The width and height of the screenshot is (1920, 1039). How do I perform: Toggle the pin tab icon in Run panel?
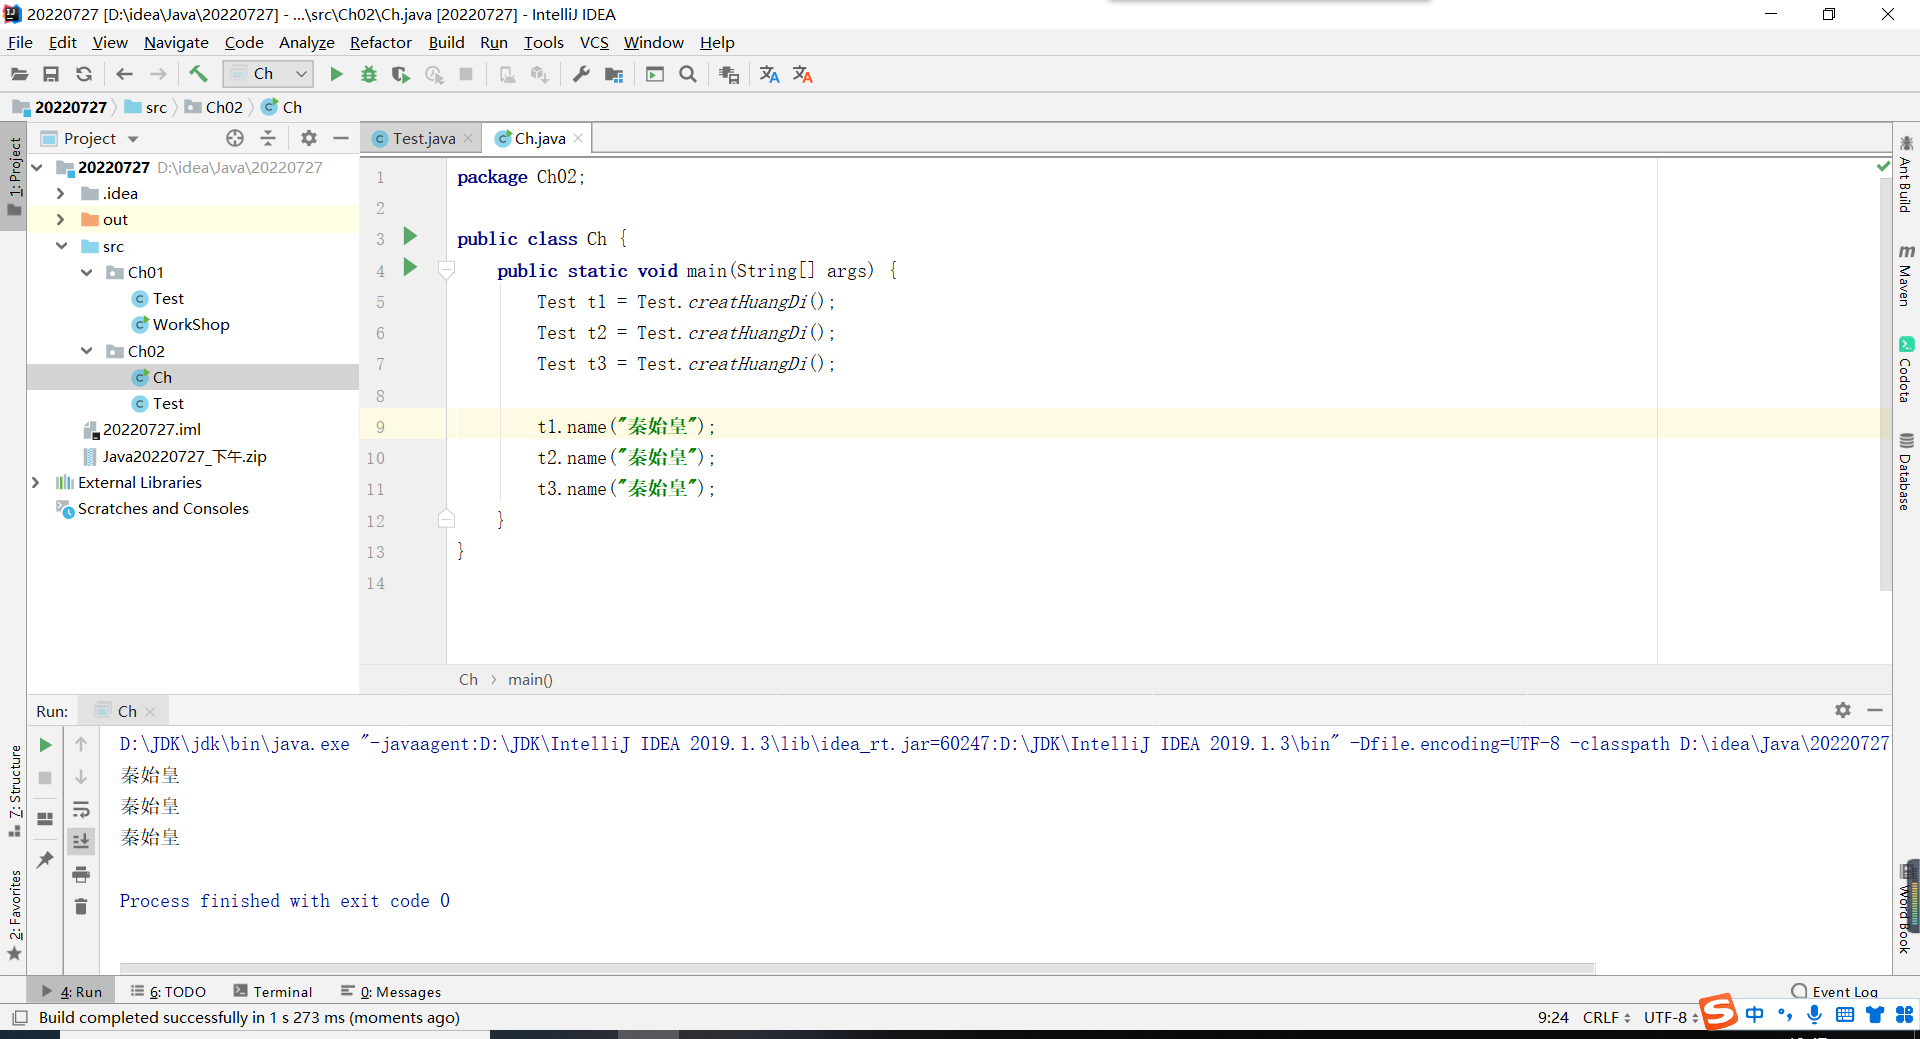[x=45, y=859]
